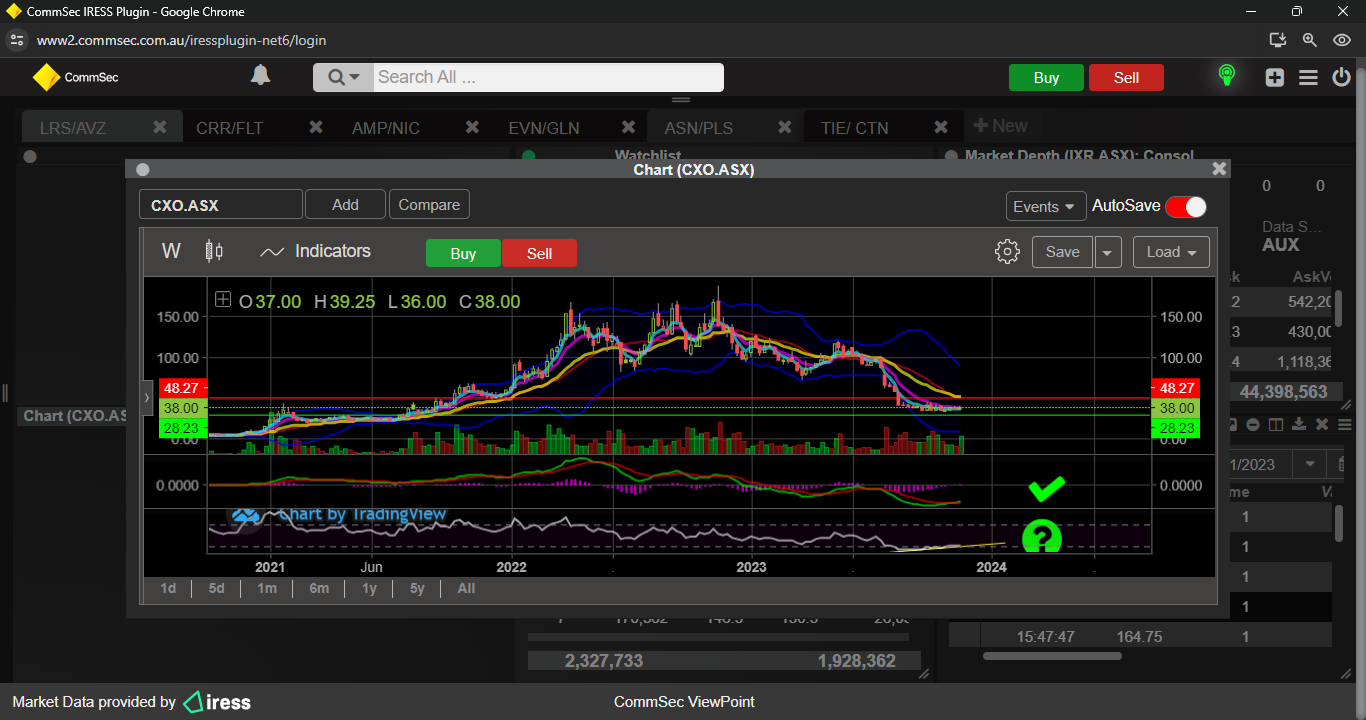1366x720 pixels.
Task: Select the 1y time range
Action: coord(369,588)
